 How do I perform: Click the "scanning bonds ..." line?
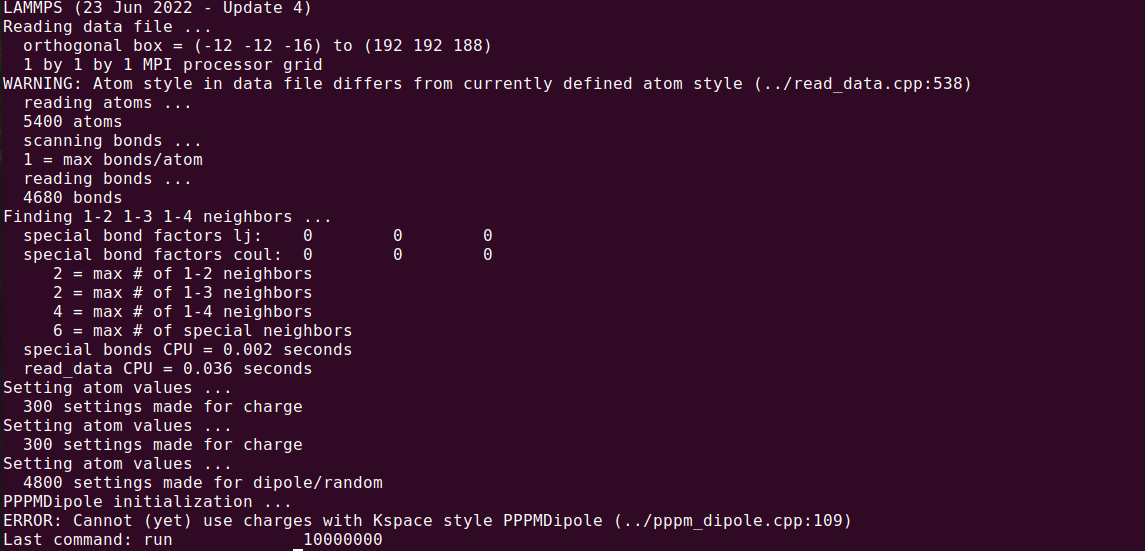click(112, 141)
